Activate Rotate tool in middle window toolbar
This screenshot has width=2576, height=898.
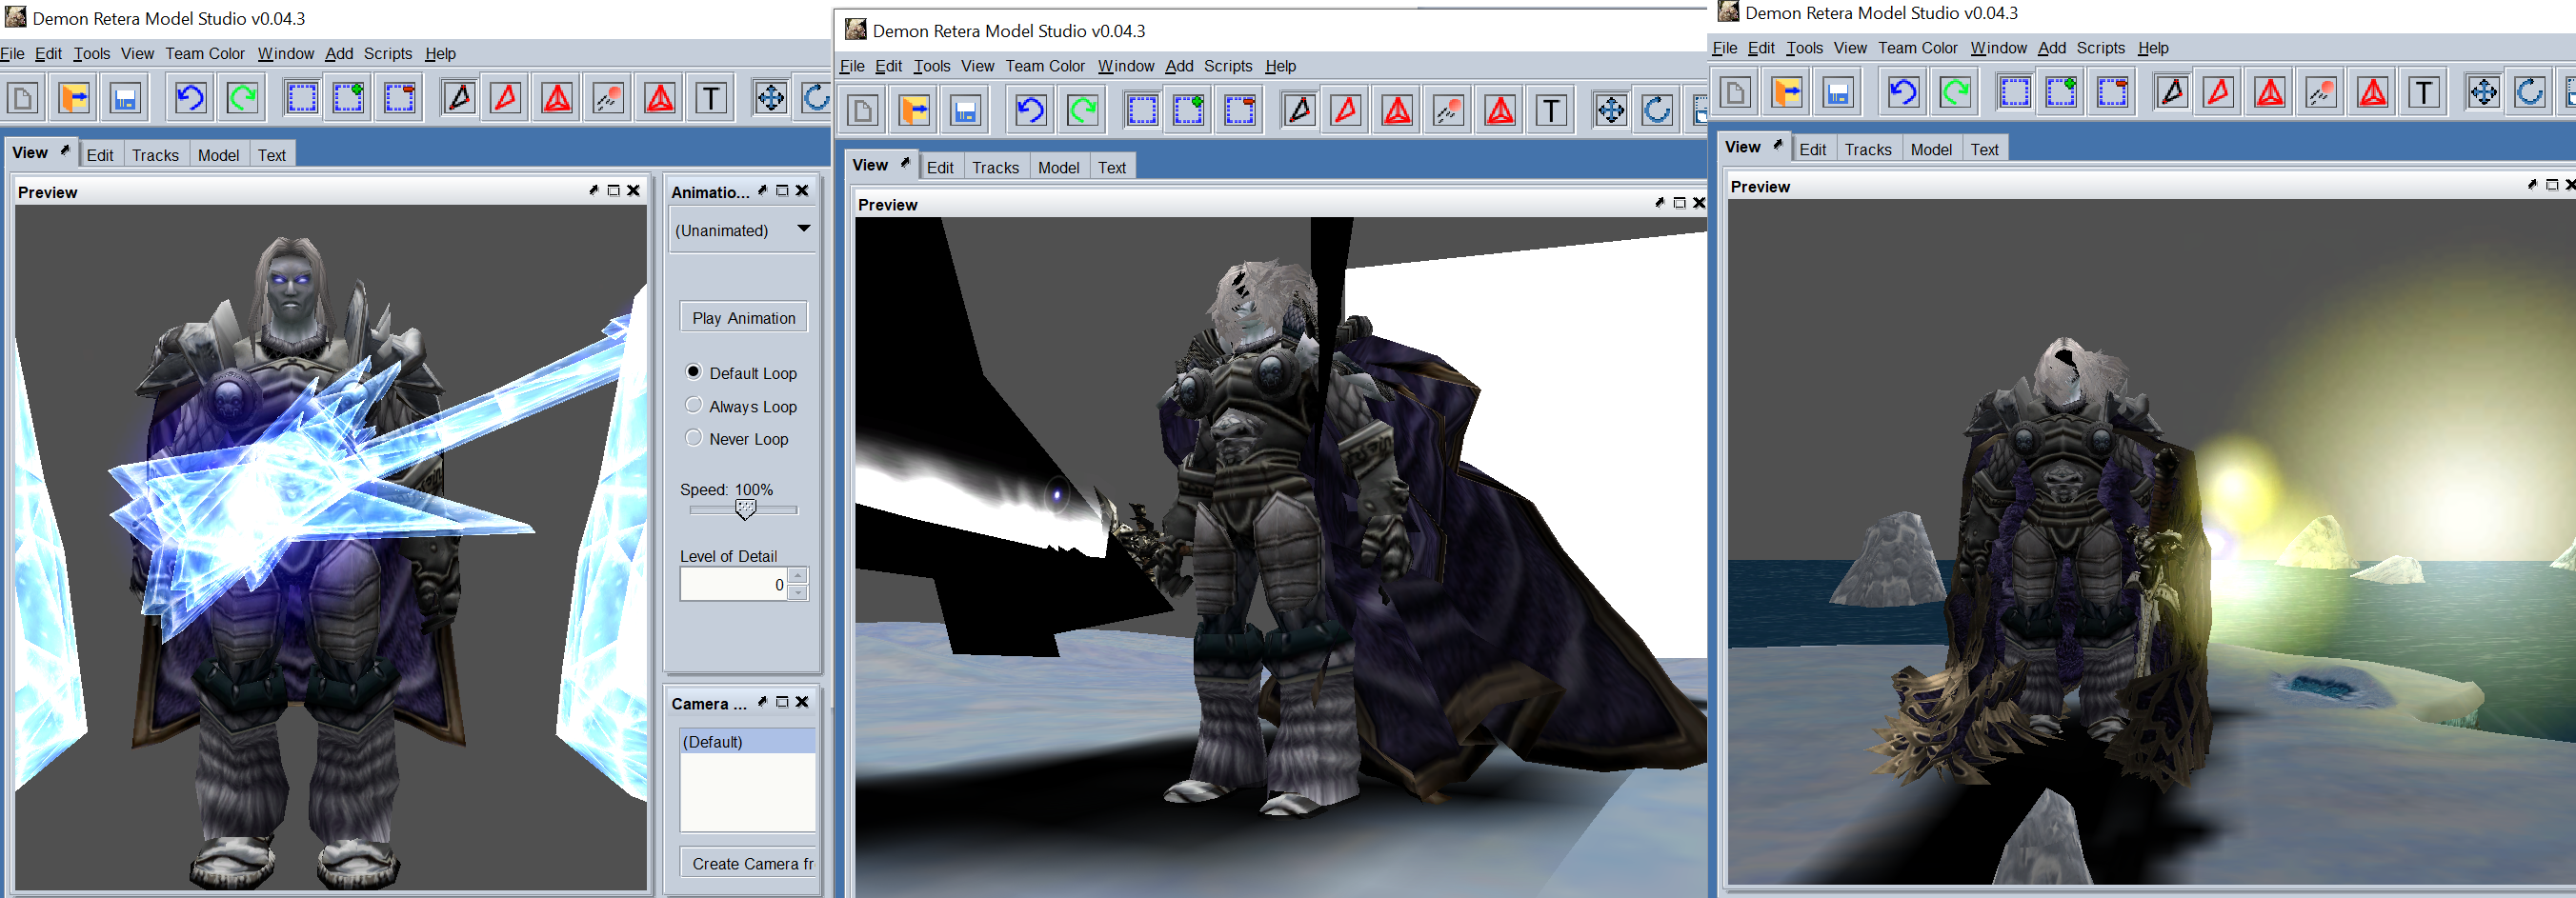1657,111
